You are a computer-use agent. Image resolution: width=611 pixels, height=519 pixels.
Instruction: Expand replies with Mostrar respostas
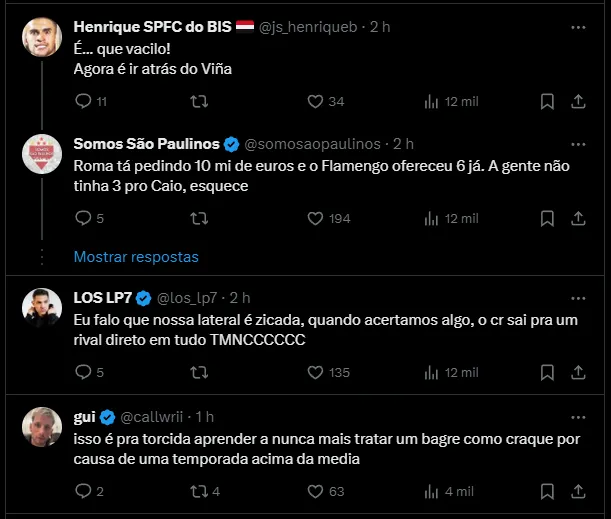(136, 257)
